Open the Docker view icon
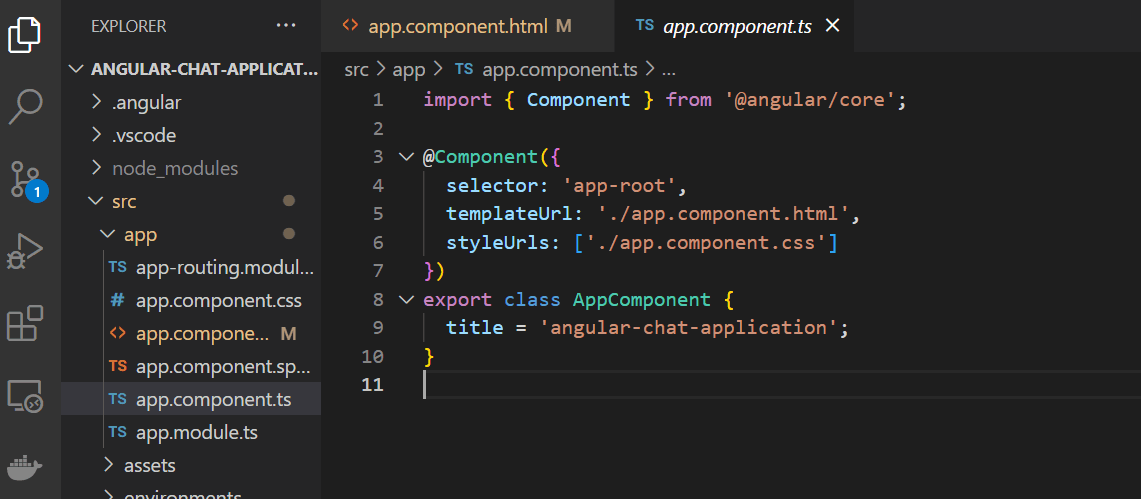1141x499 pixels. [25, 468]
